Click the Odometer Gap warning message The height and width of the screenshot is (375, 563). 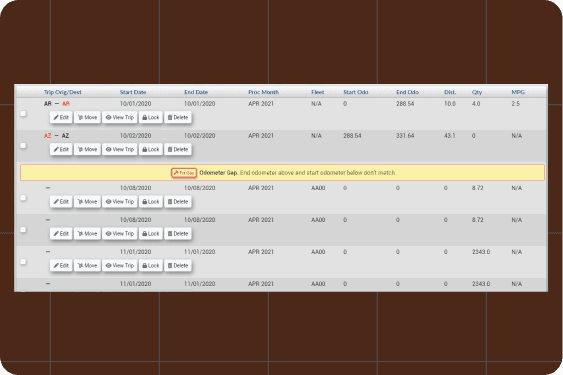298,173
